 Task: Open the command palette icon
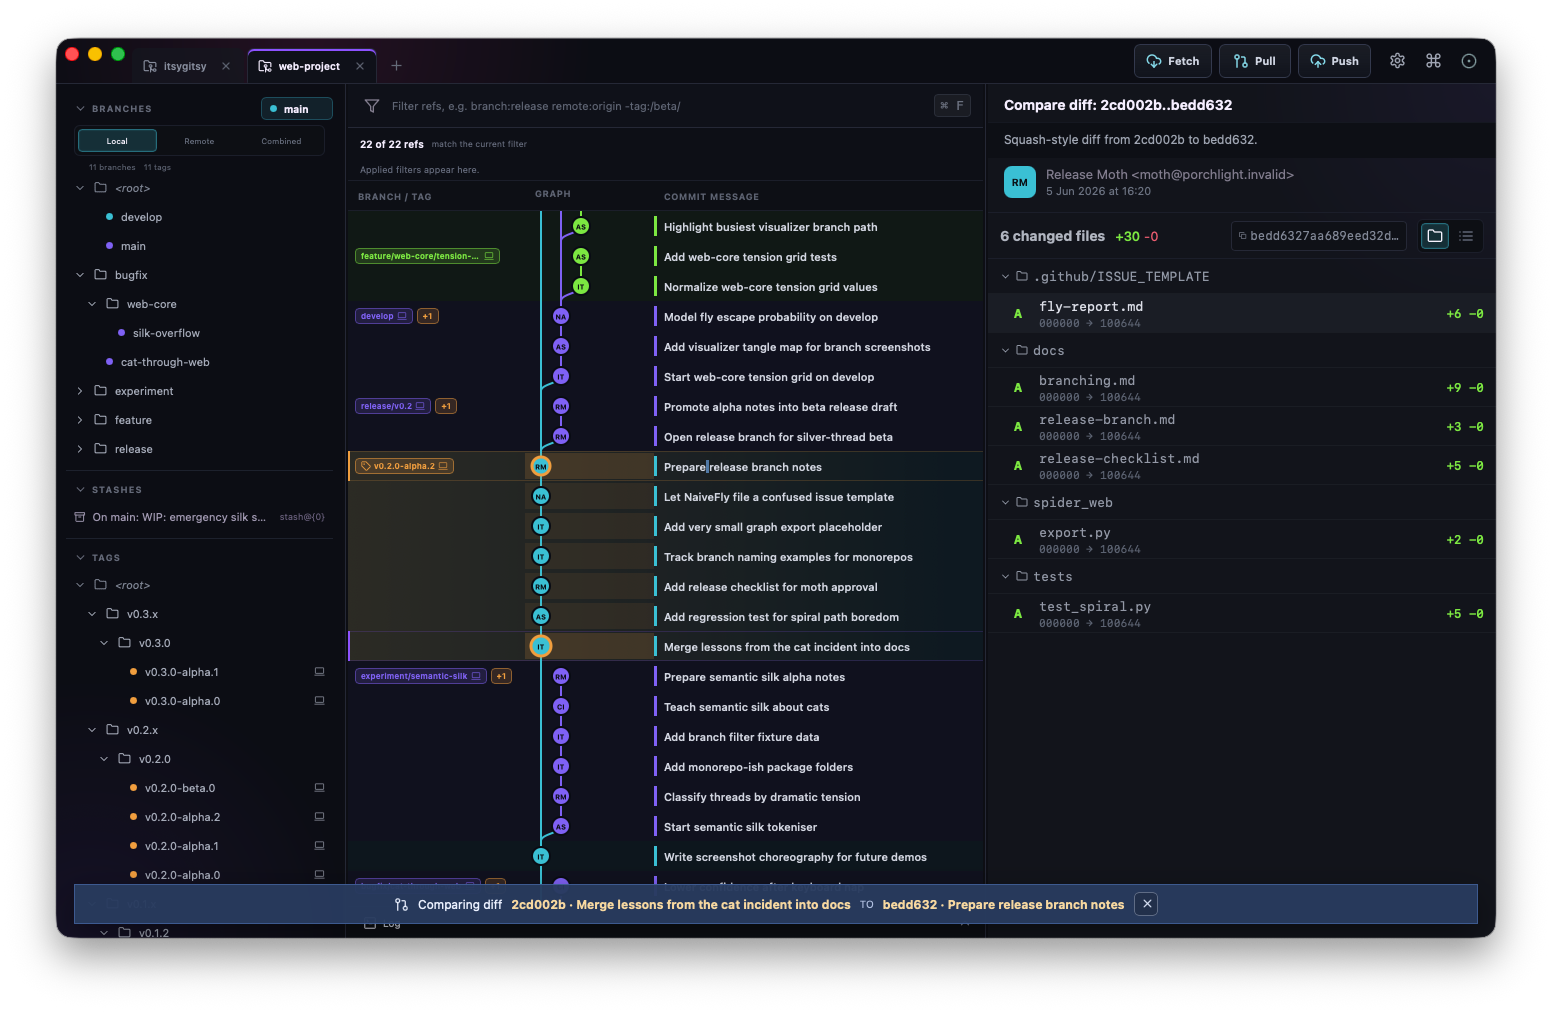coord(1433,61)
